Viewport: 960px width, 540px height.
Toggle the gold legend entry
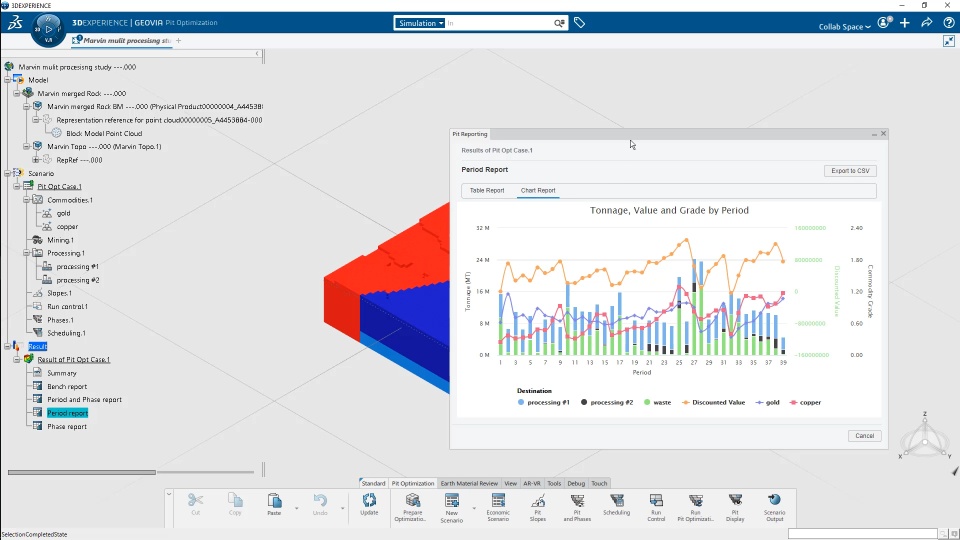pyautogui.click(x=768, y=403)
